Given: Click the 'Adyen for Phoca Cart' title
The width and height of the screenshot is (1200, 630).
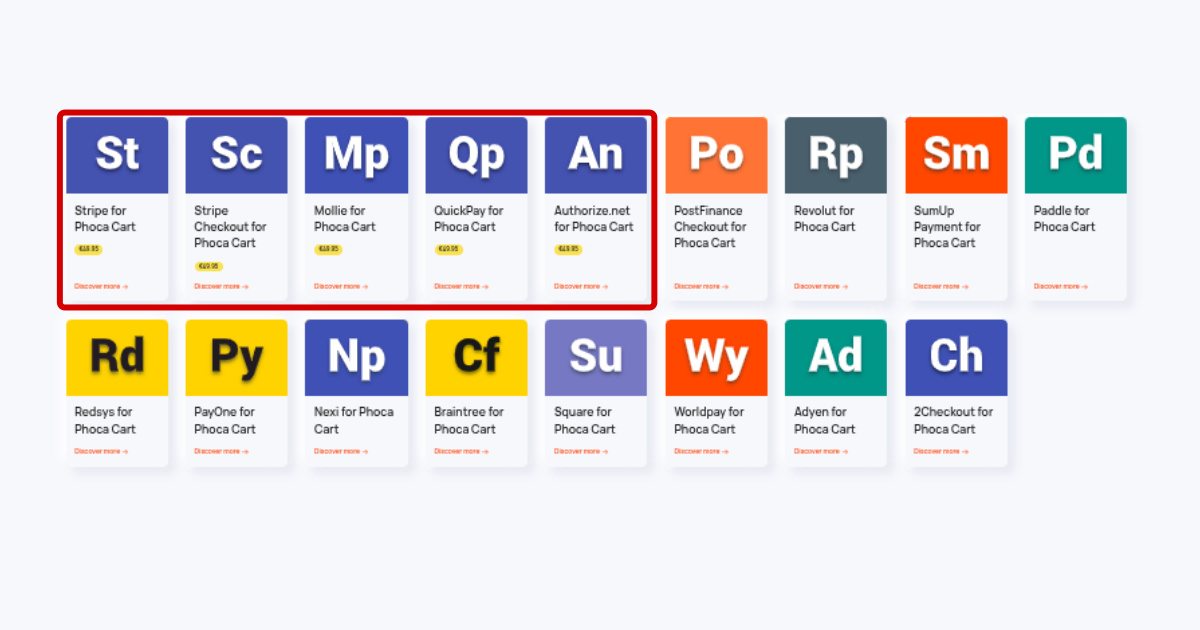Looking at the screenshot, I should click(x=825, y=420).
